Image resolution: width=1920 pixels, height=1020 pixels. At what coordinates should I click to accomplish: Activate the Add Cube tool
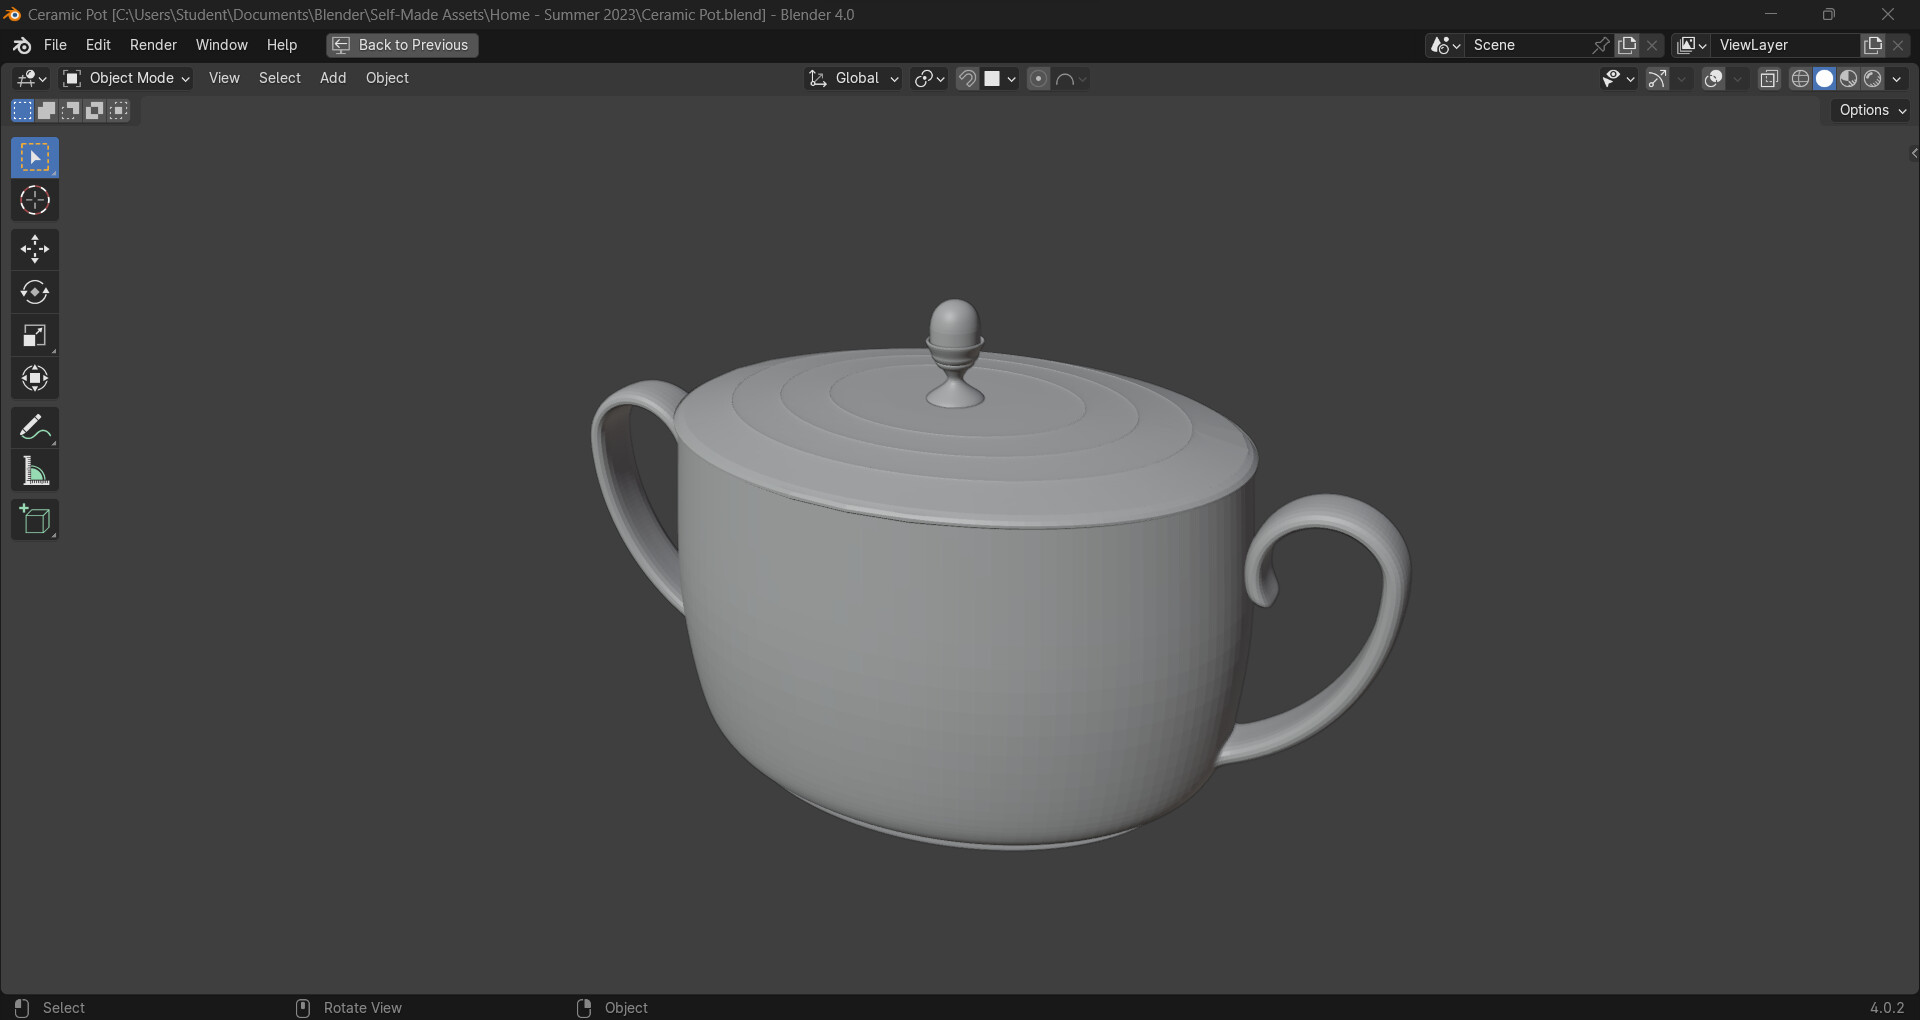(x=35, y=519)
